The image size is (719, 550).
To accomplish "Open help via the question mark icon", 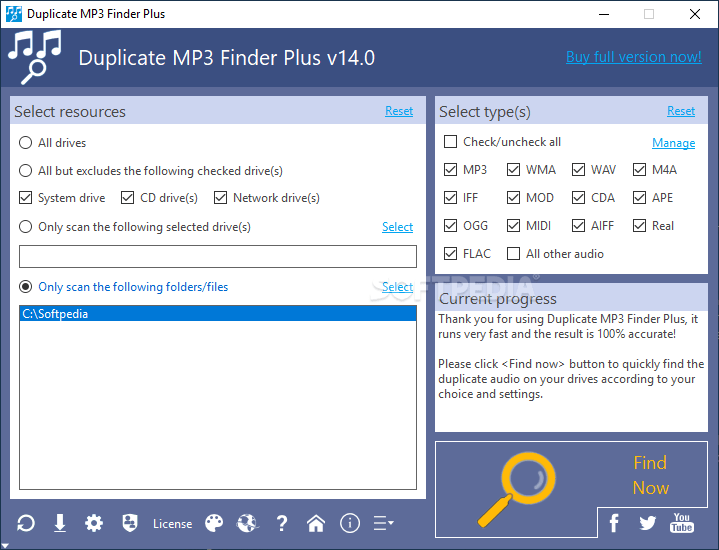I will pyautogui.click(x=282, y=523).
